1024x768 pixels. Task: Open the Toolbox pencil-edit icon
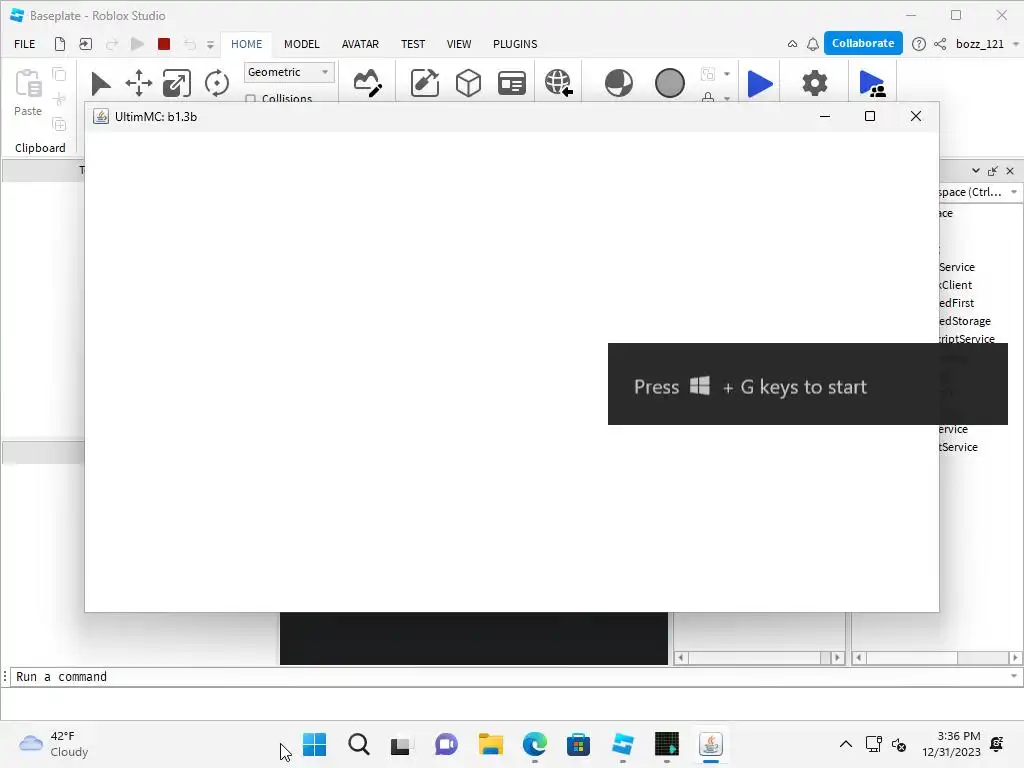point(424,83)
